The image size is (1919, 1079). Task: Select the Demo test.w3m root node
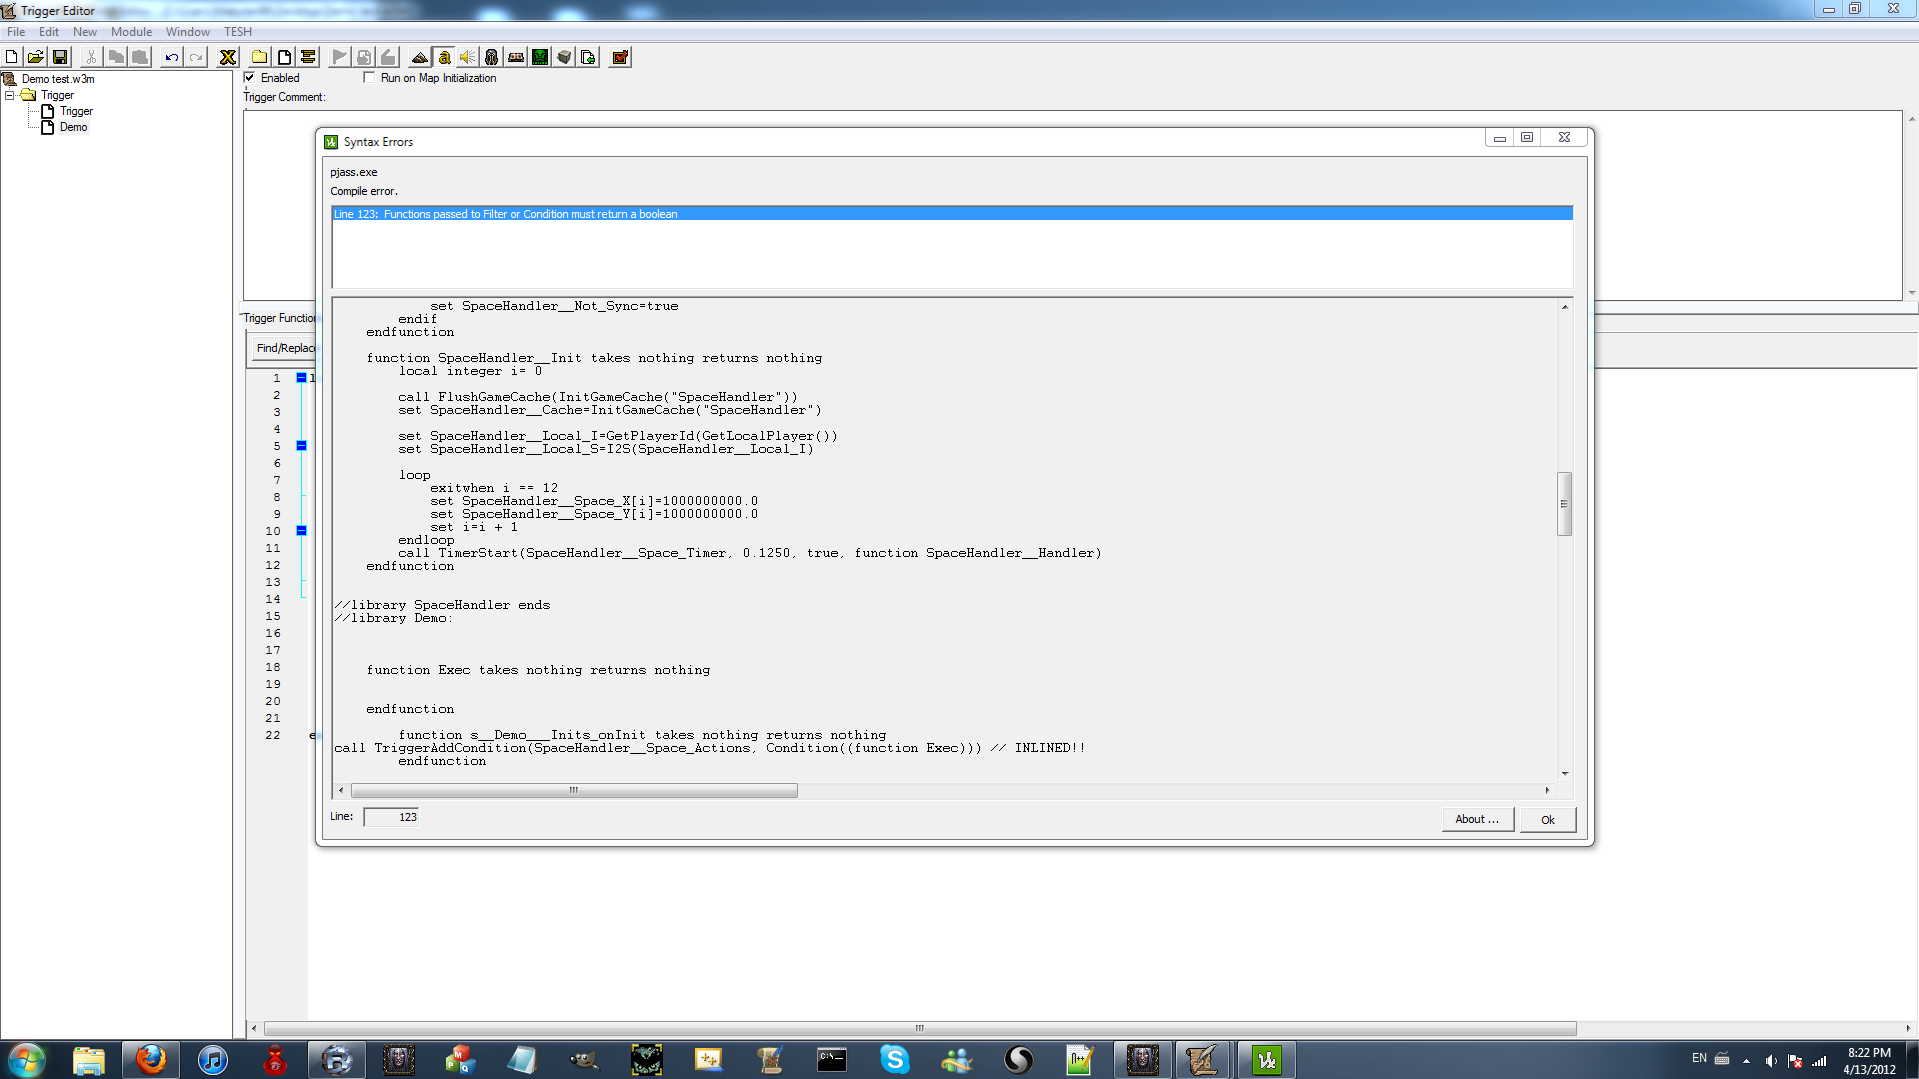click(58, 79)
